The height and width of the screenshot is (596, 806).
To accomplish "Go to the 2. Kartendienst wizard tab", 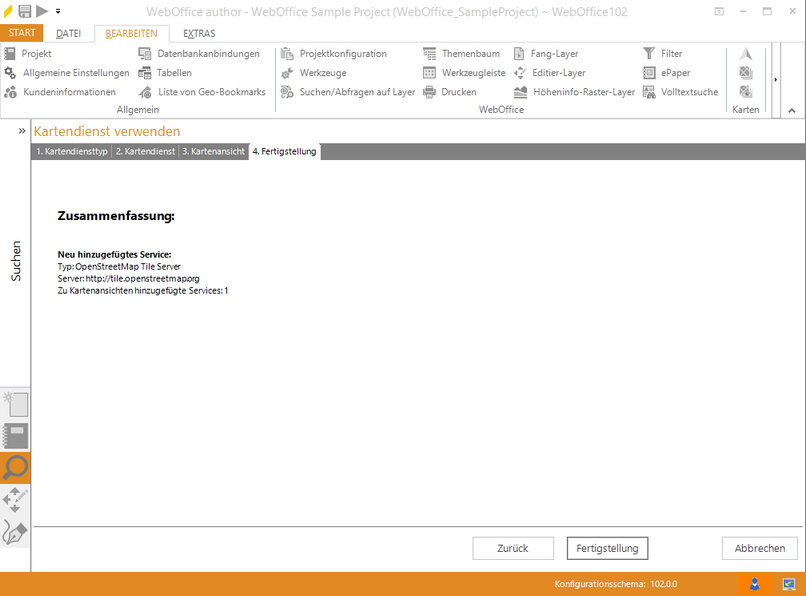I will (145, 152).
